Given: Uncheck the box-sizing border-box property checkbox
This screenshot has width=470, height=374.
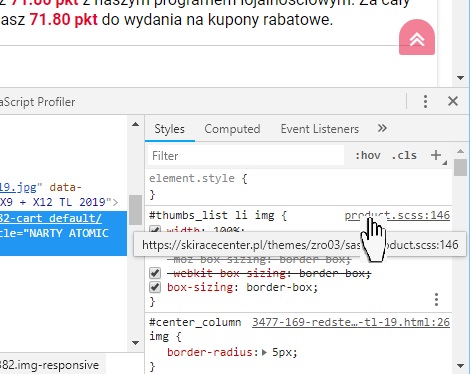Looking at the screenshot, I should click(x=155, y=287).
